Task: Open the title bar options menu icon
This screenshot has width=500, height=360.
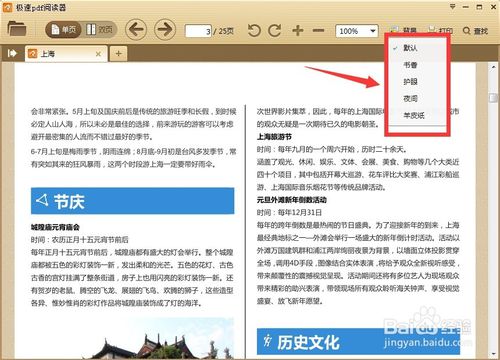Action: tap(453, 6)
